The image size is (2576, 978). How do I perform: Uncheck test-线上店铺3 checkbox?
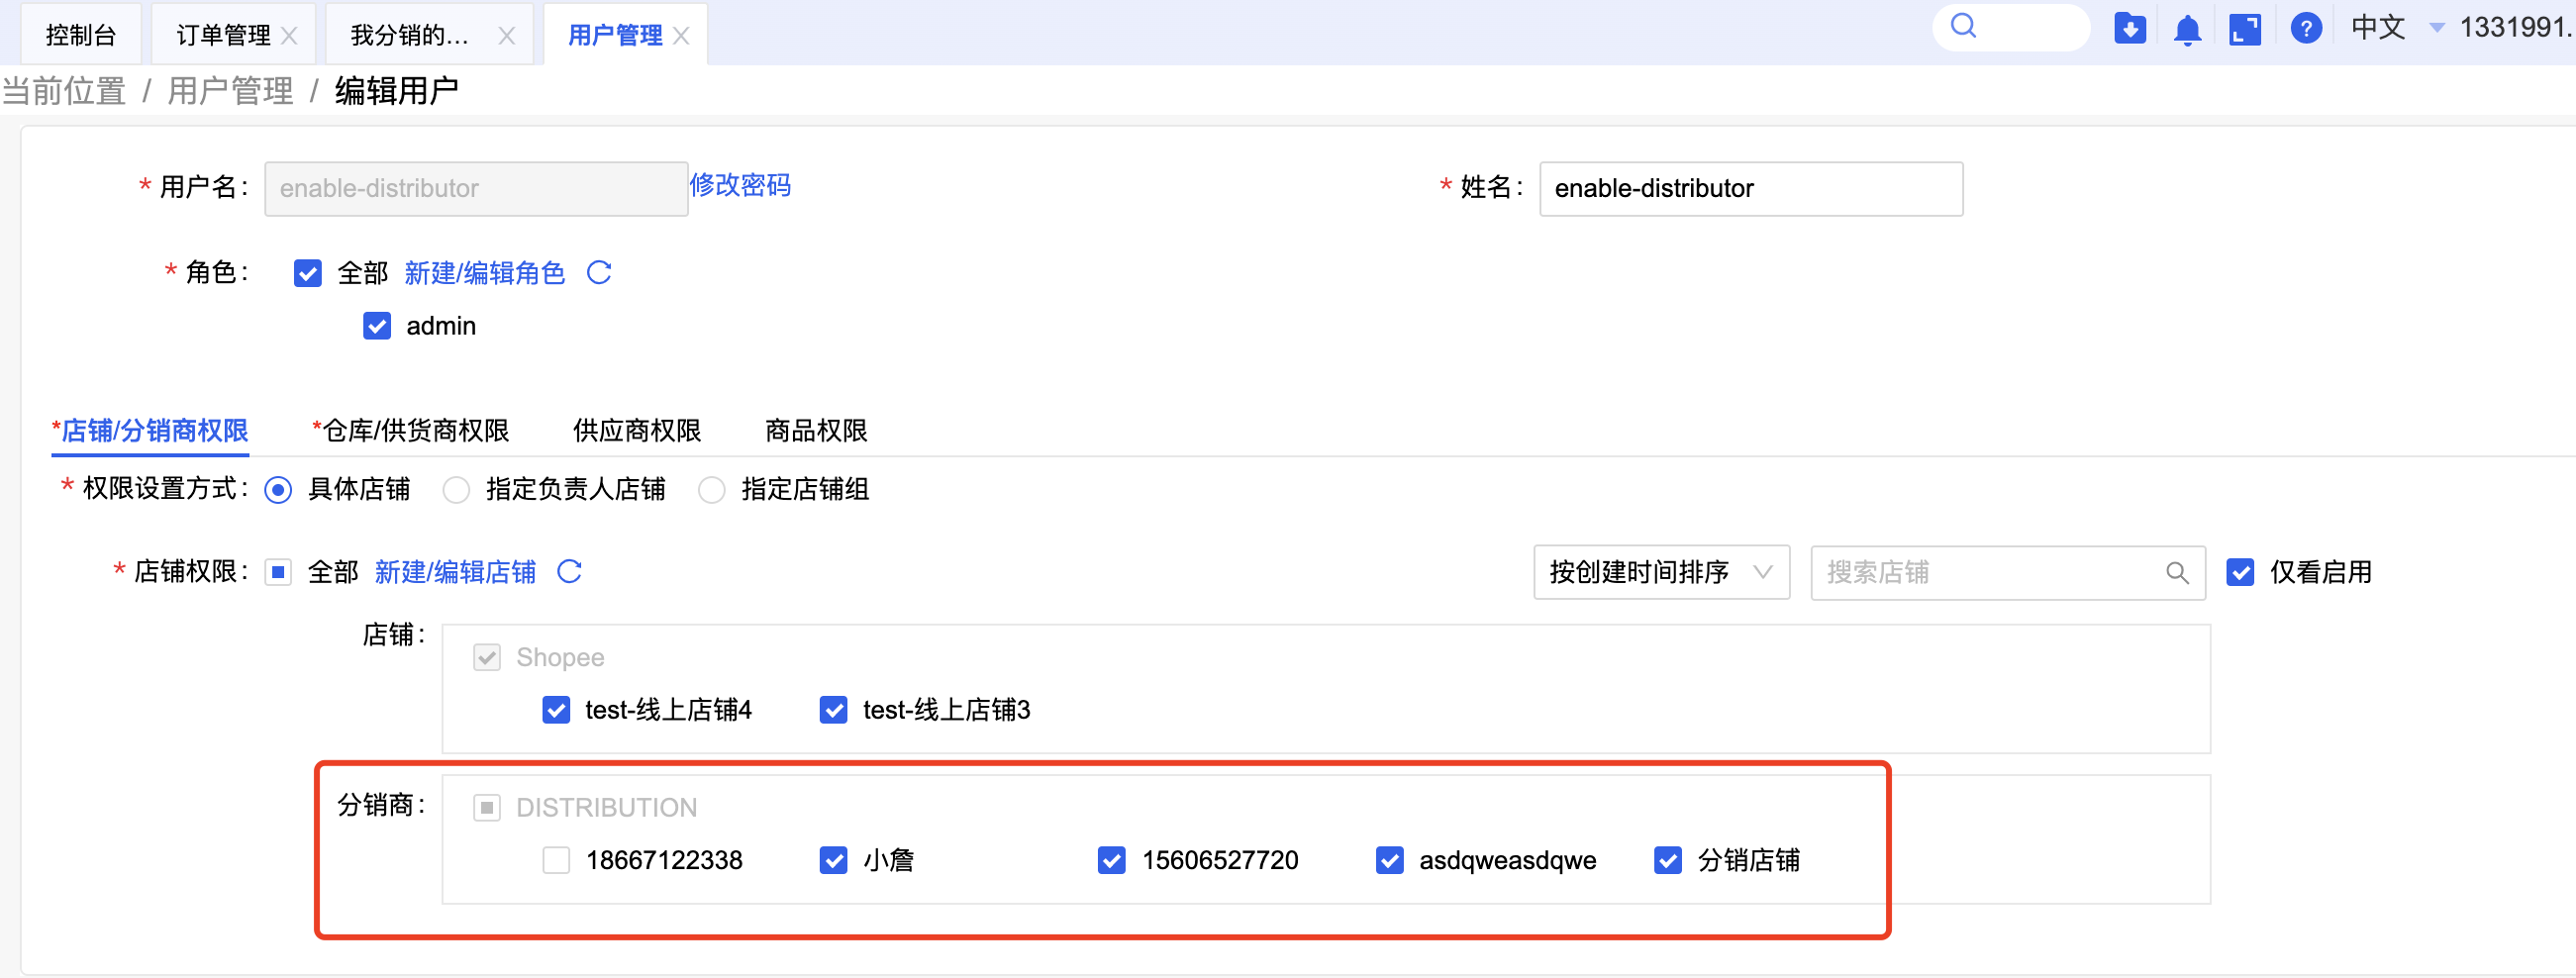tap(833, 710)
